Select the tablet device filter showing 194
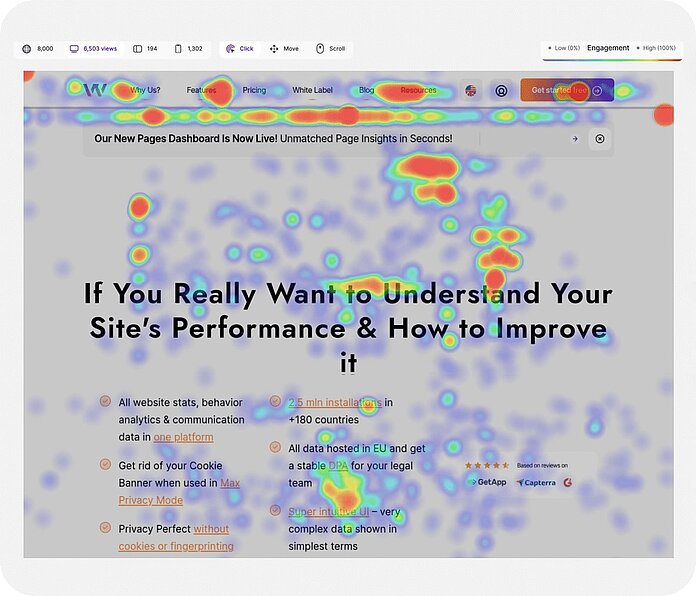This screenshot has width=696, height=596. click(145, 48)
